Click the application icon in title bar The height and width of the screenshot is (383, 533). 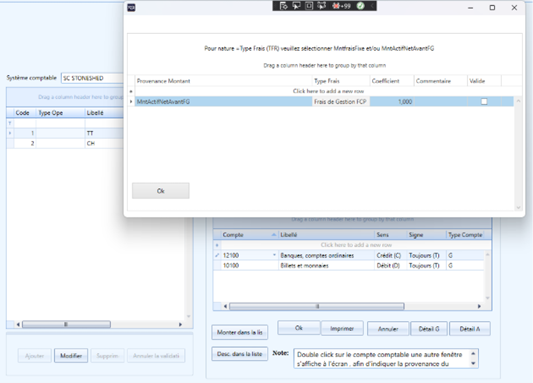point(131,7)
